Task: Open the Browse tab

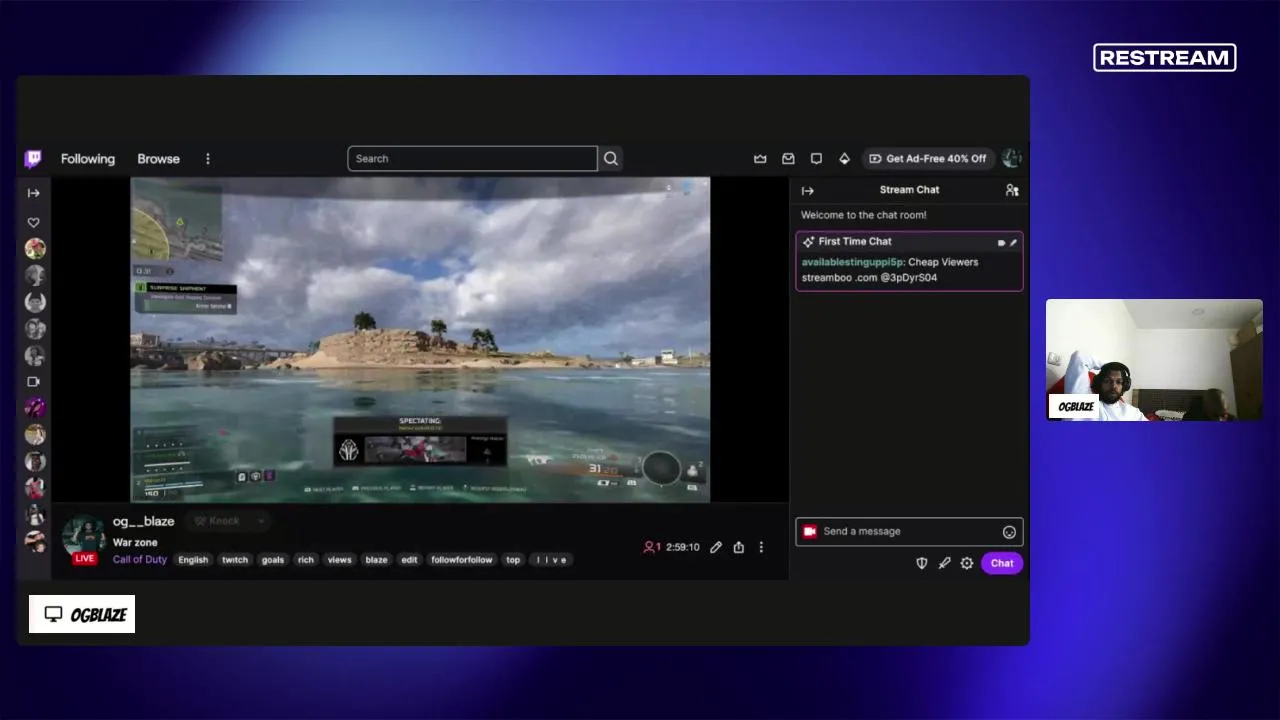Action: point(159,159)
